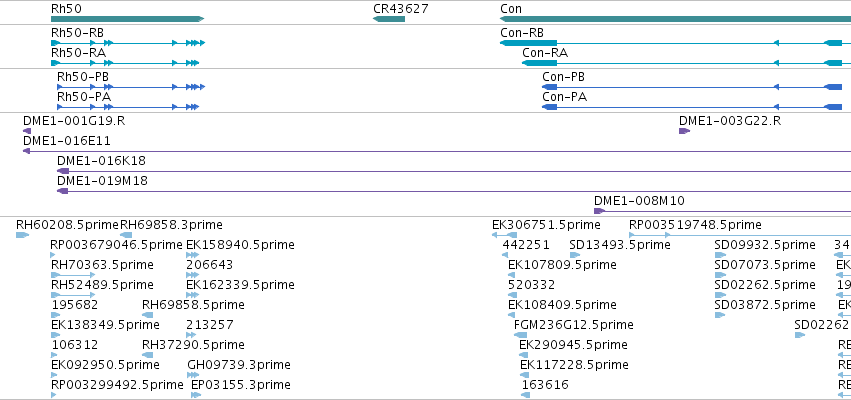Click the RP003519748.5prime feature line
The image size is (851, 400).
(x=740, y=235)
